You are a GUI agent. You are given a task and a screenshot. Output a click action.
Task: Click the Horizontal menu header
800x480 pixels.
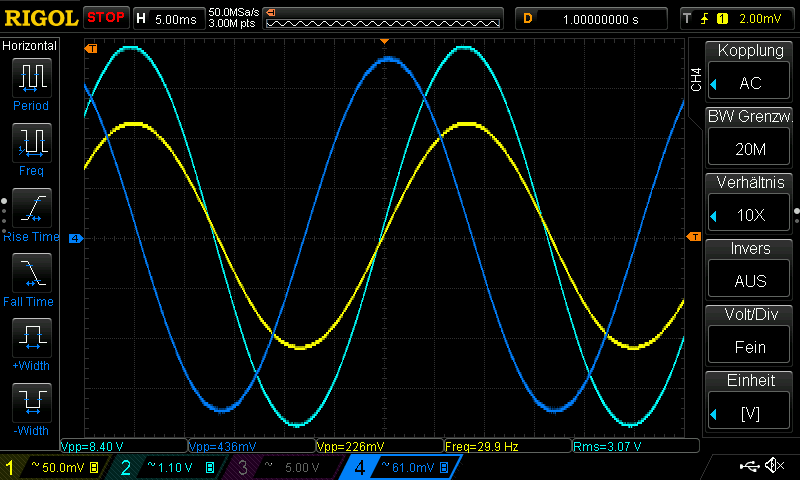(x=30, y=45)
